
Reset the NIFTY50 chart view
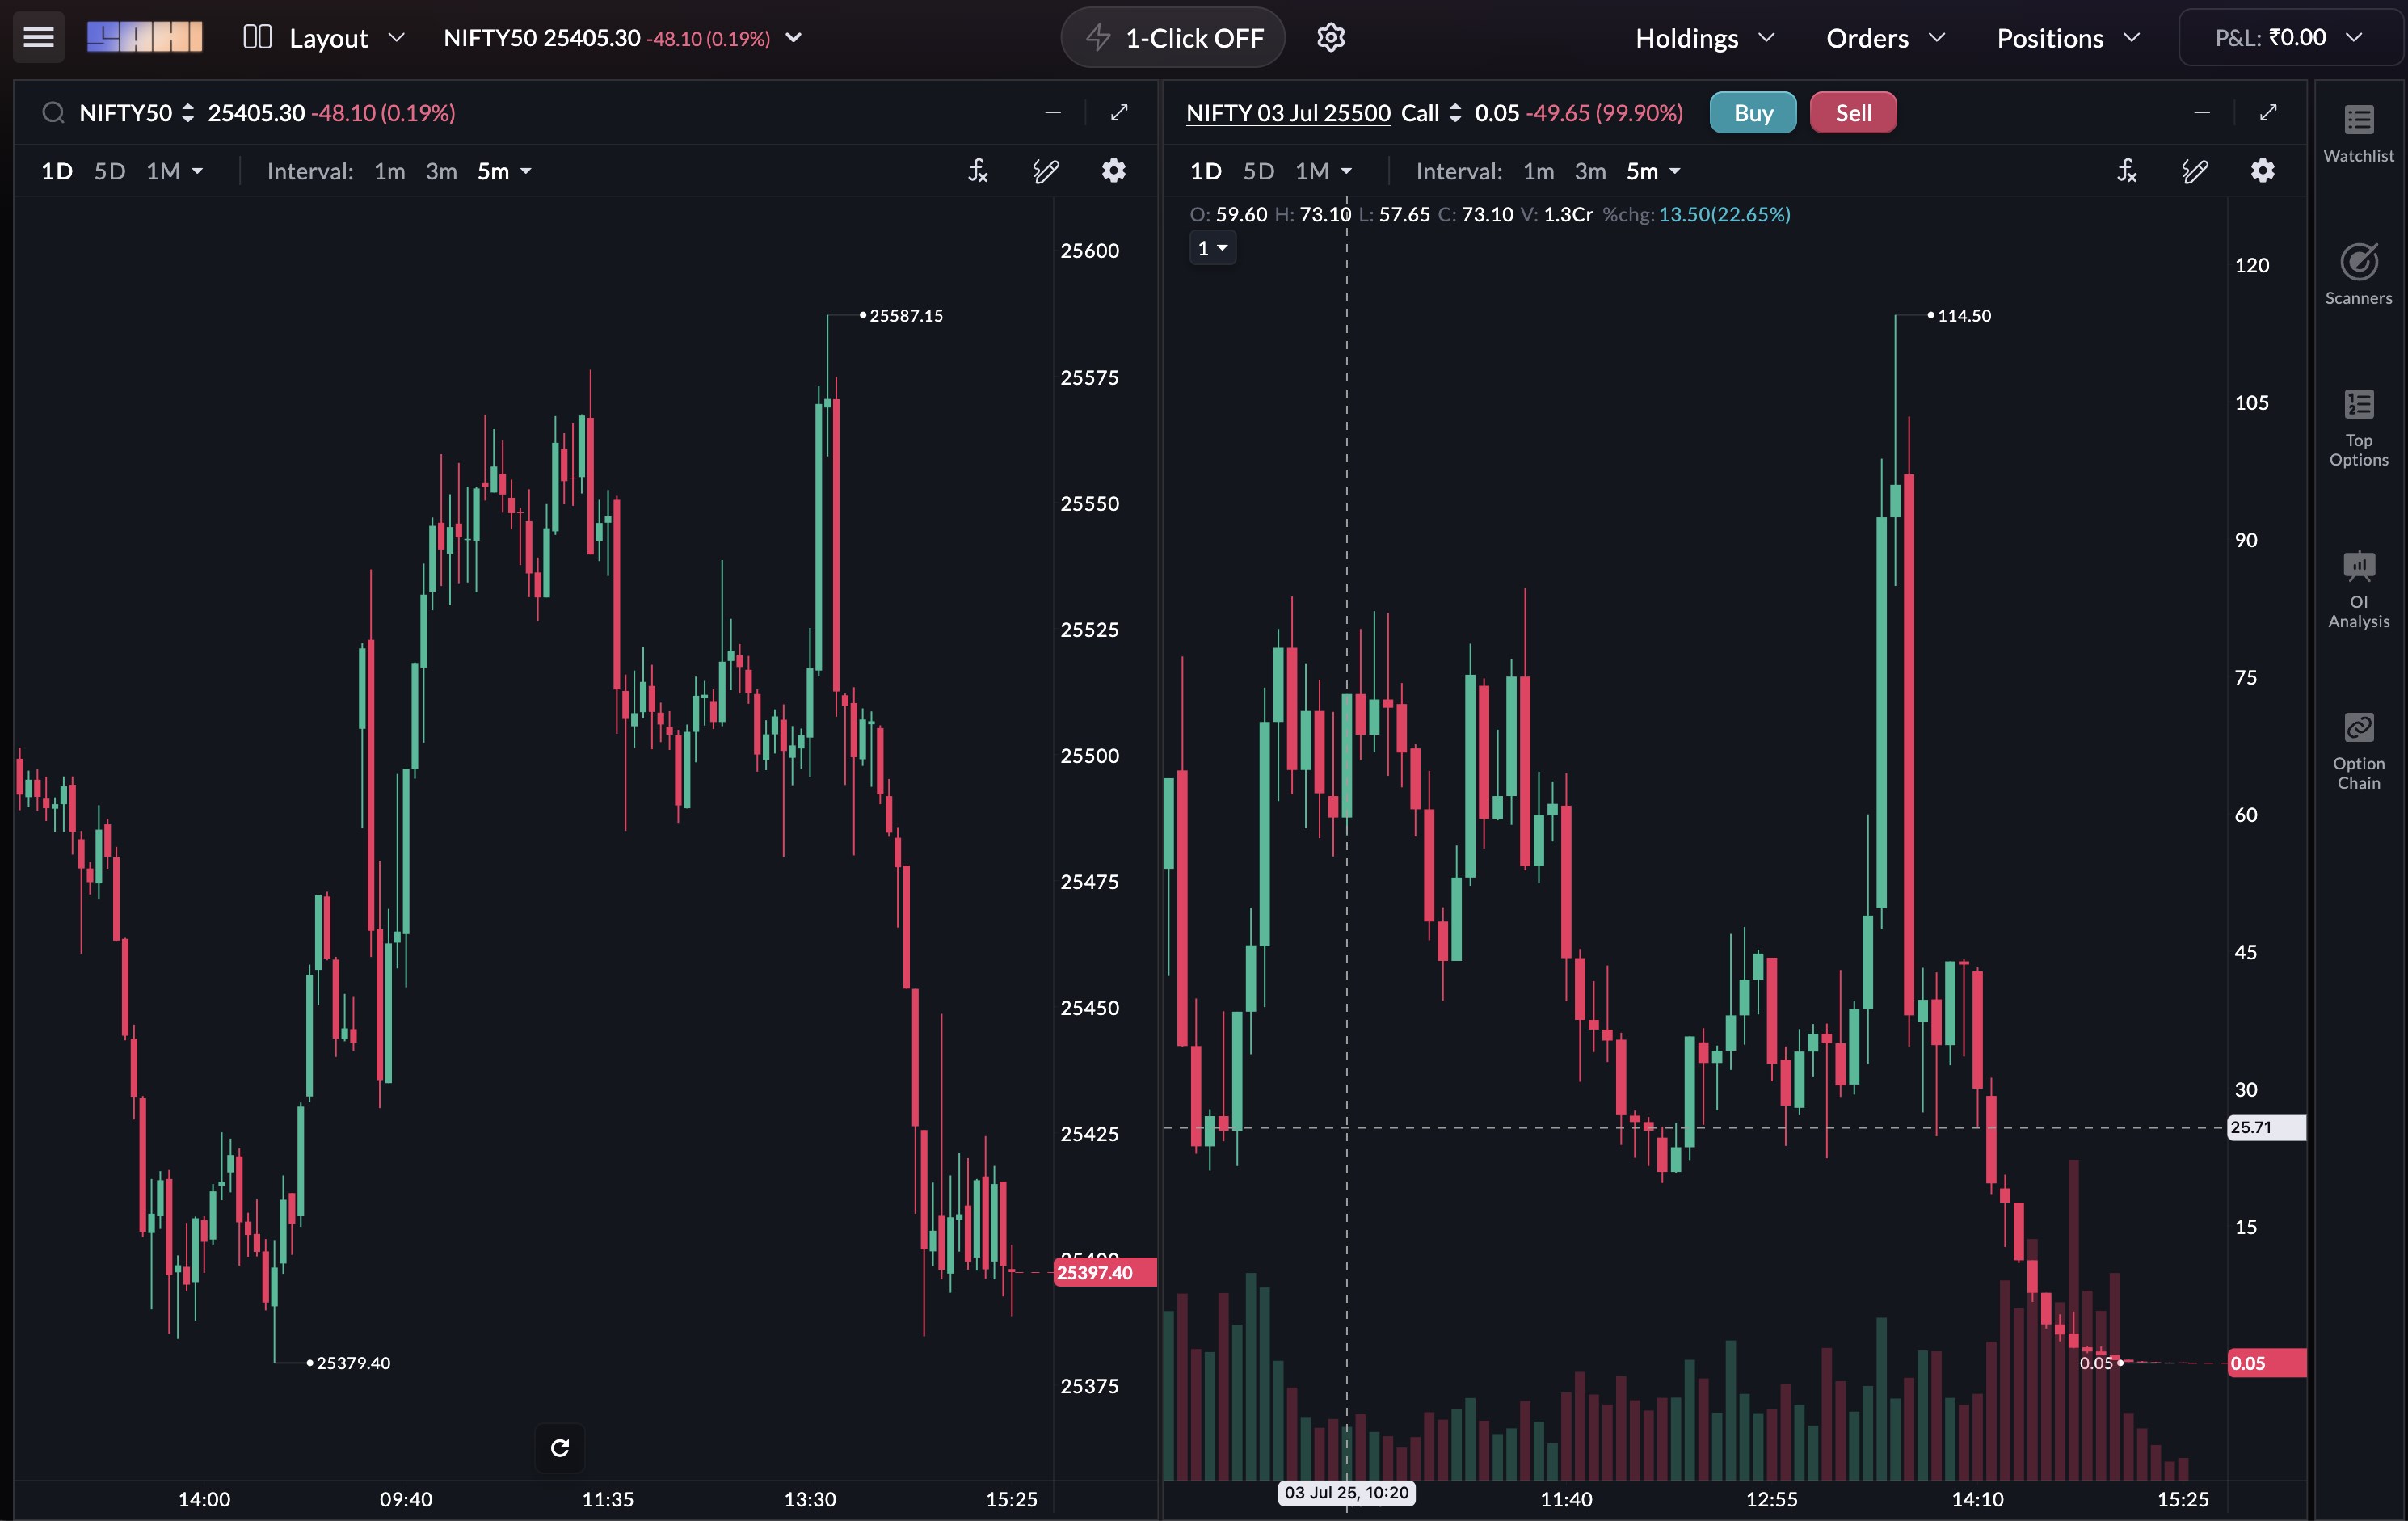560,1447
